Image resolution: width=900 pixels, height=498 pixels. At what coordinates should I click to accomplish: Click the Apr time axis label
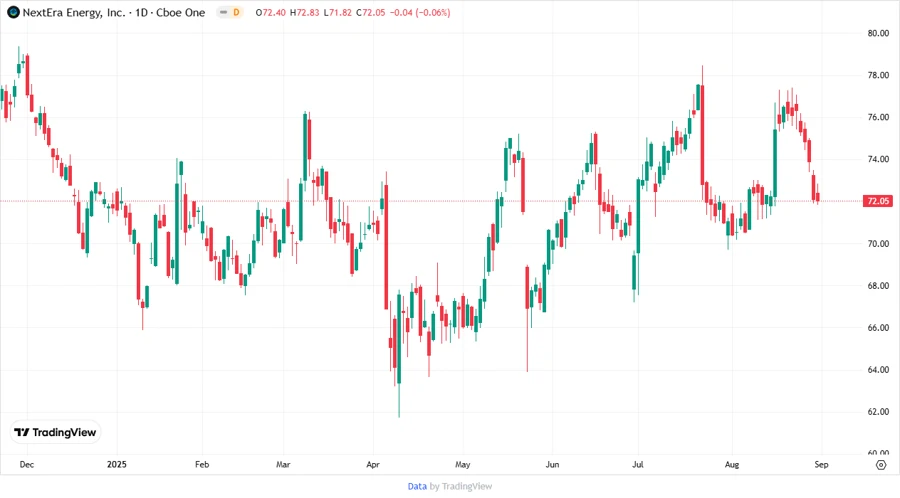tap(373, 464)
